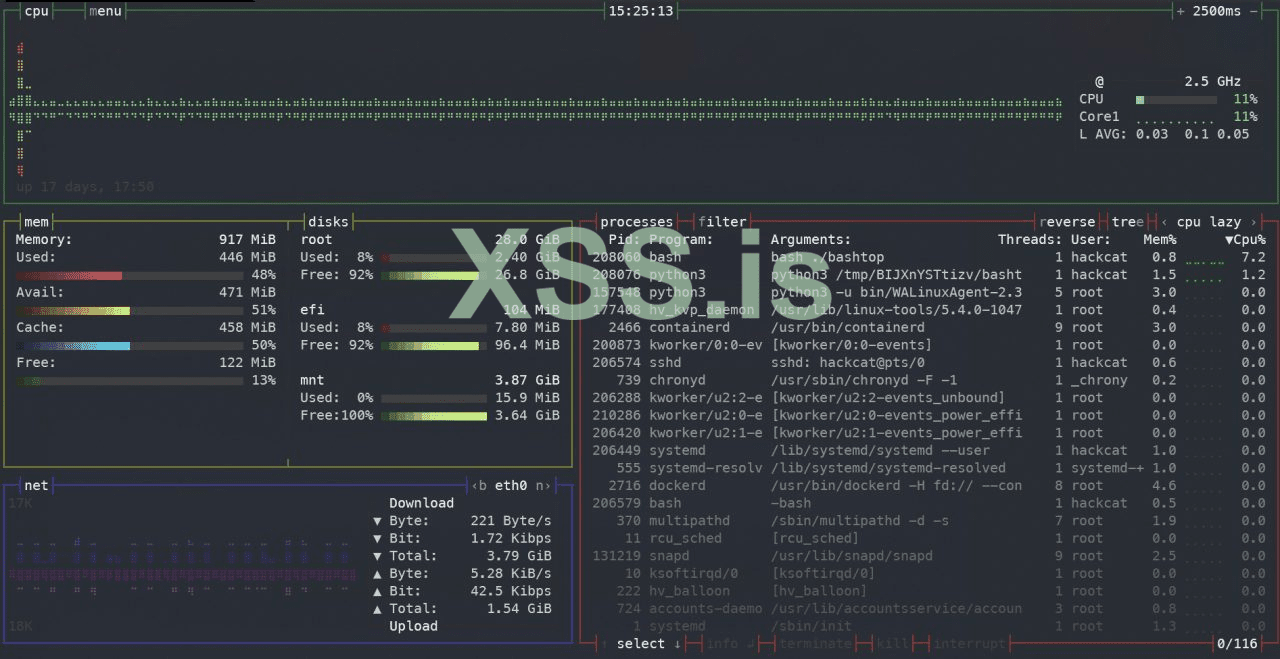This screenshot has width=1280, height=659.
Task: Select the snapd process row
Action: (x=929, y=556)
